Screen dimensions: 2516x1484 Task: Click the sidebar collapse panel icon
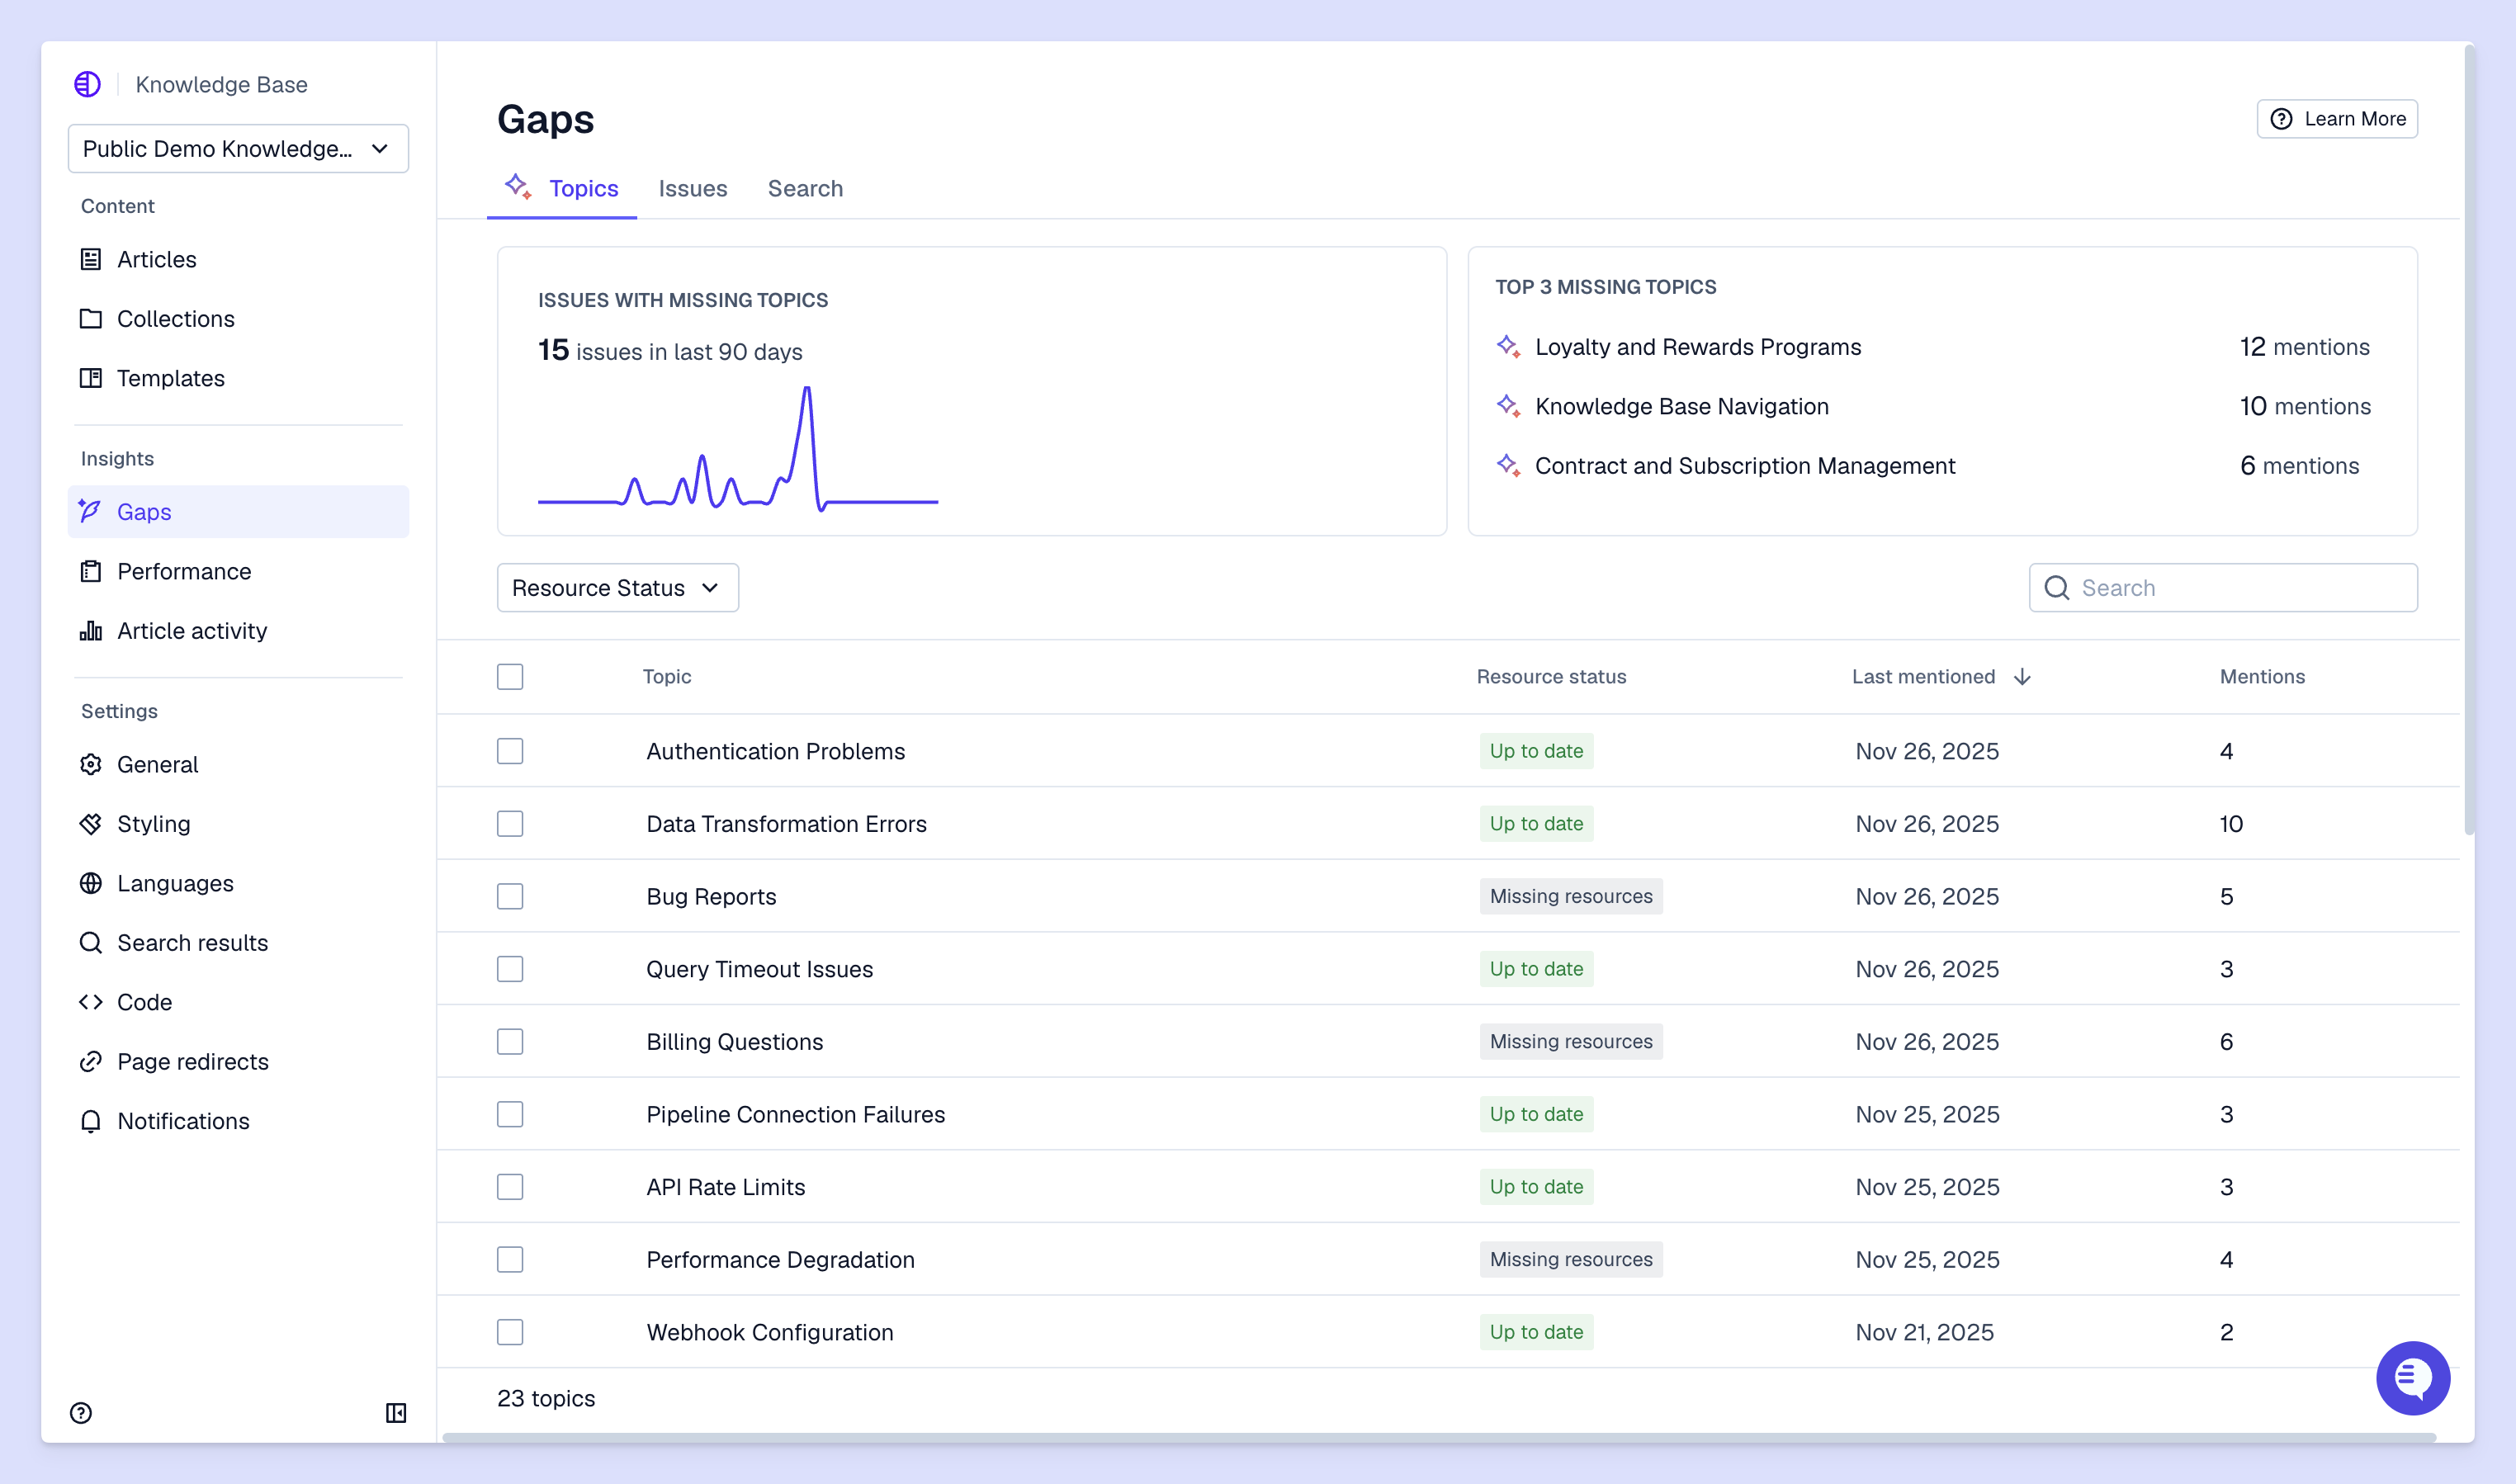pyautogui.click(x=396, y=1412)
